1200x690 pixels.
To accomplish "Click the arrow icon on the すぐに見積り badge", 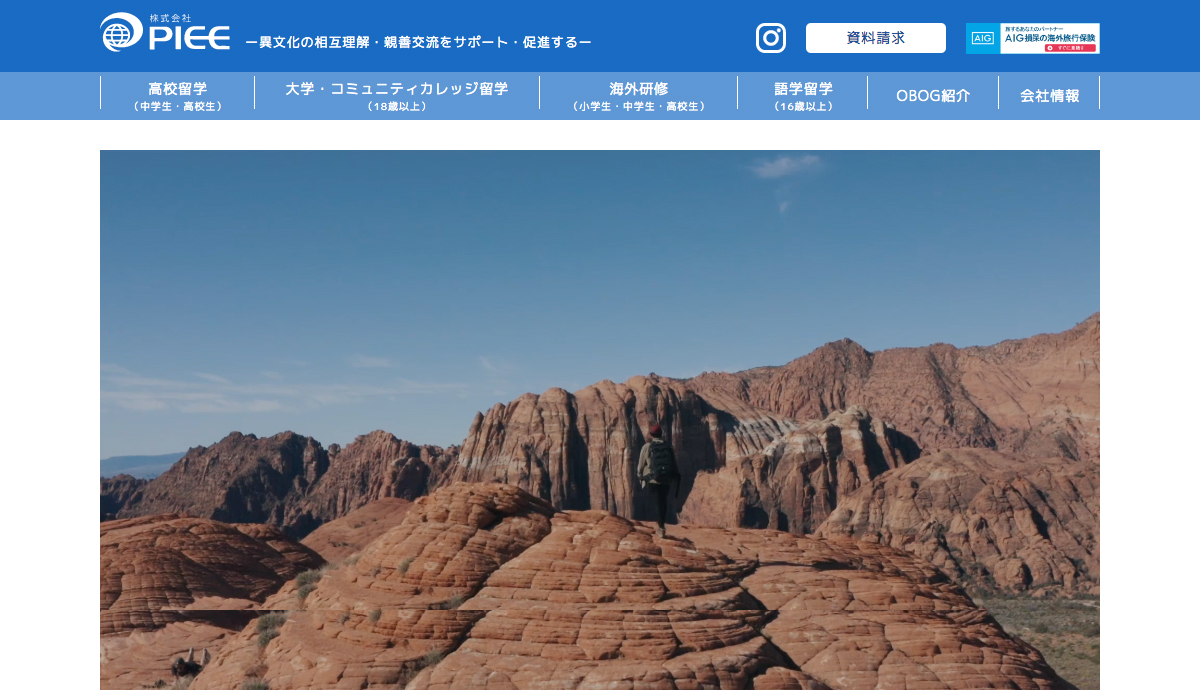I will click(1050, 48).
